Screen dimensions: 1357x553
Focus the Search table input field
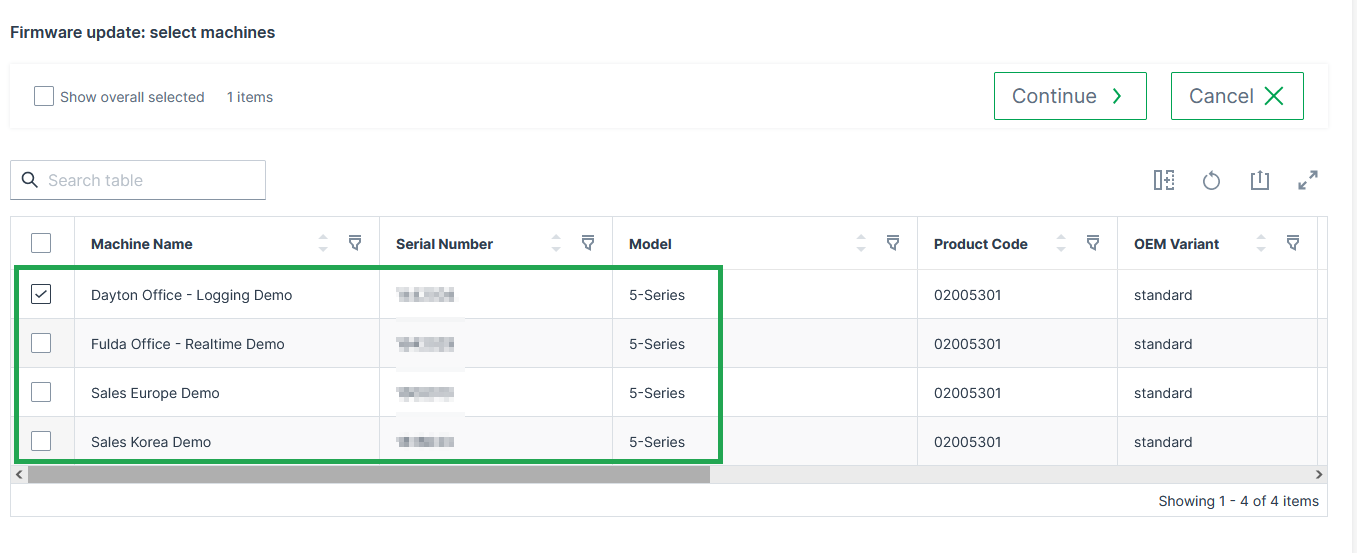(x=150, y=180)
